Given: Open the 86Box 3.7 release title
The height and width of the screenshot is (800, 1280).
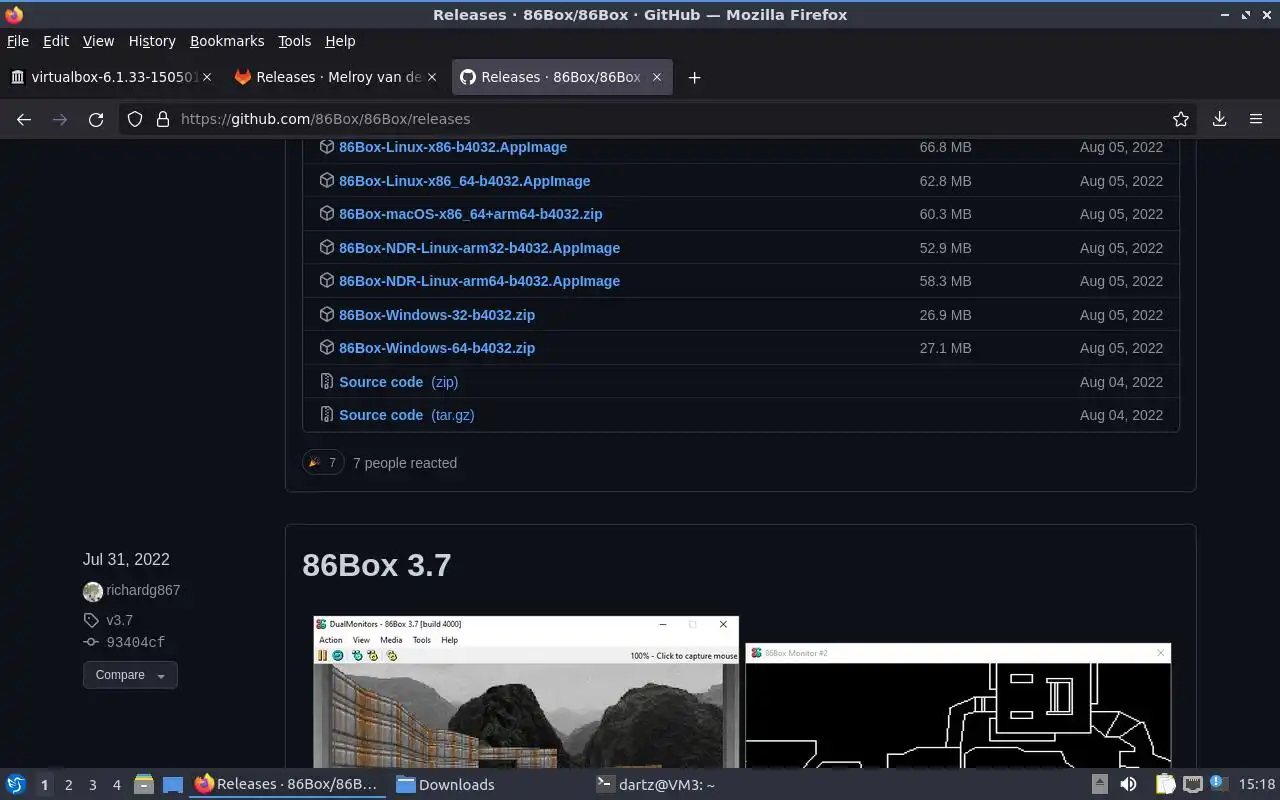Looking at the screenshot, I should (376, 565).
